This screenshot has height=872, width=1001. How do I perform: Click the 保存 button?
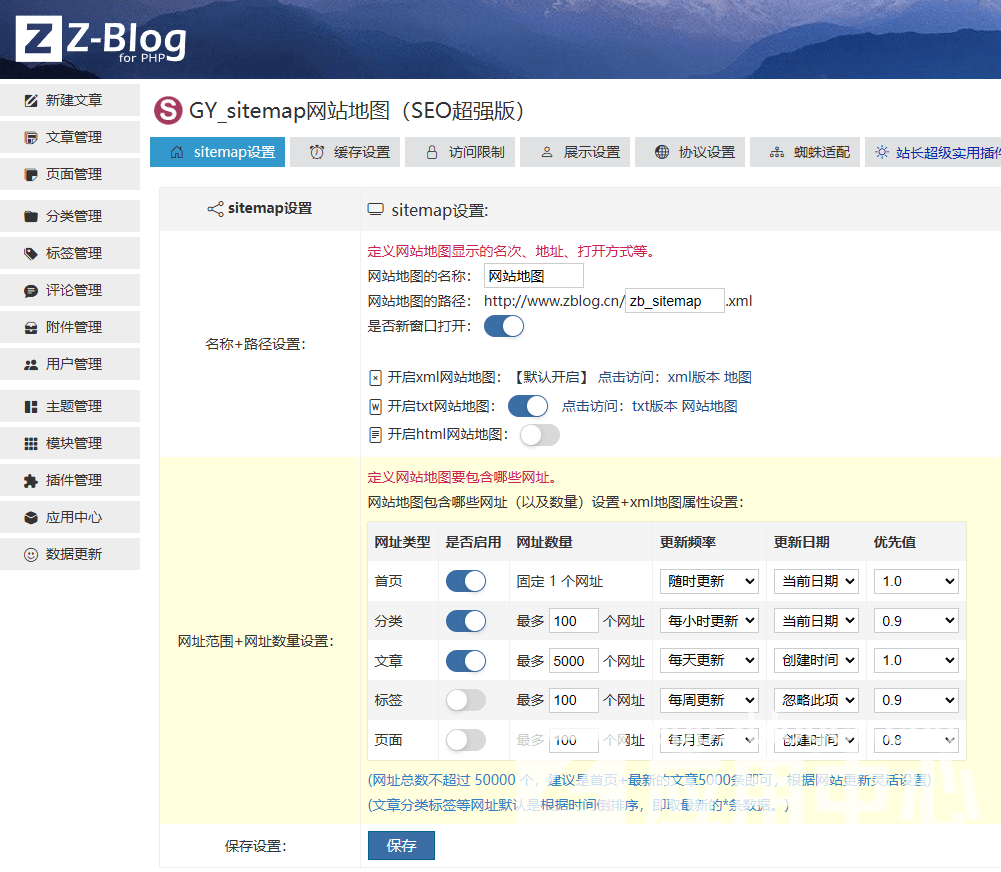pyautogui.click(x=401, y=845)
